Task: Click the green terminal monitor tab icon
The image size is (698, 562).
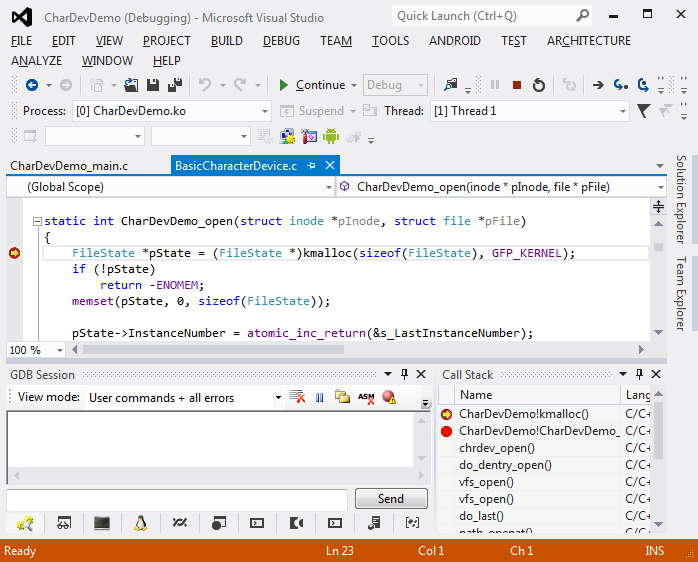Action: click(x=102, y=523)
